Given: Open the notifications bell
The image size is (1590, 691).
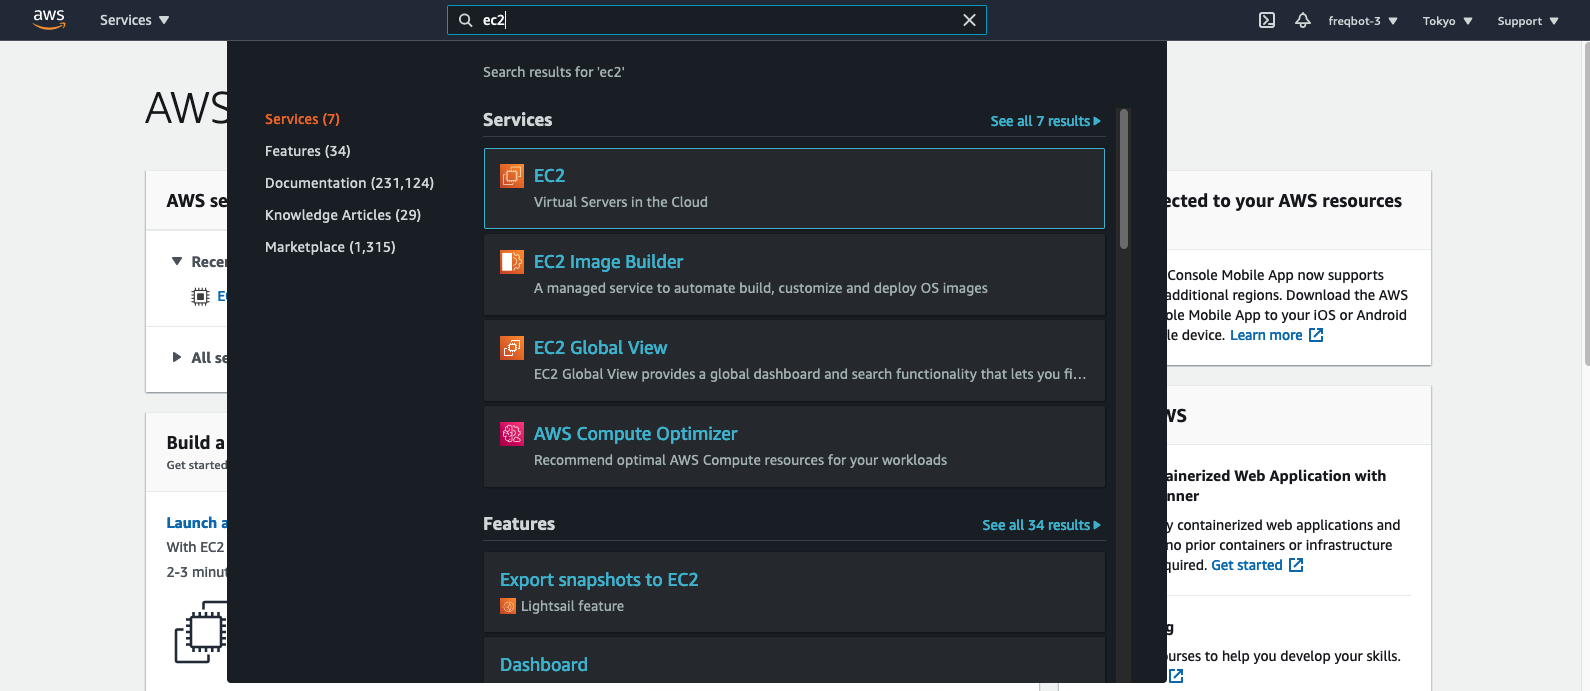Looking at the screenshot, I should pyautogui.click(x=1303, y=20).
